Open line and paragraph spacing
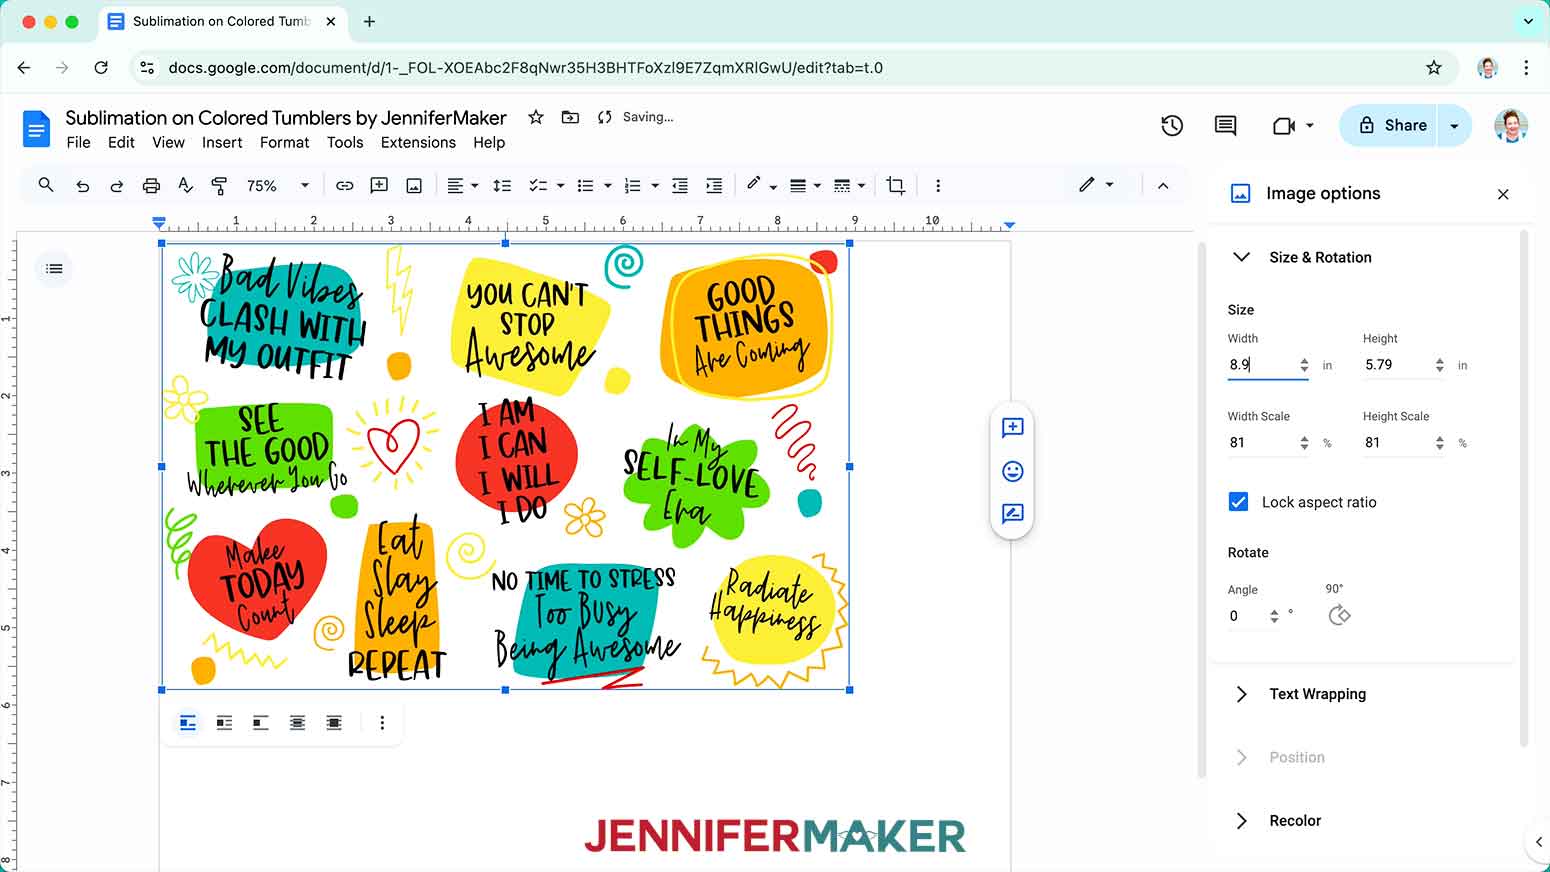Screen dimensions: 1550x872 [x=502, y=186]
